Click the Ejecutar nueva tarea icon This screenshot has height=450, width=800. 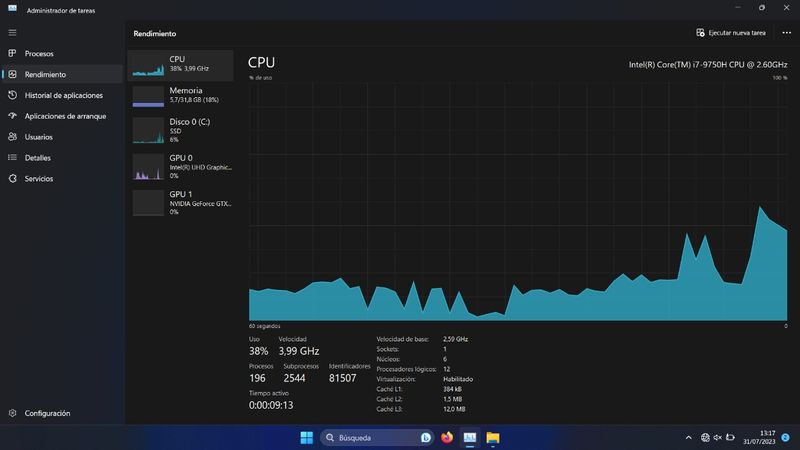point(700,33)
